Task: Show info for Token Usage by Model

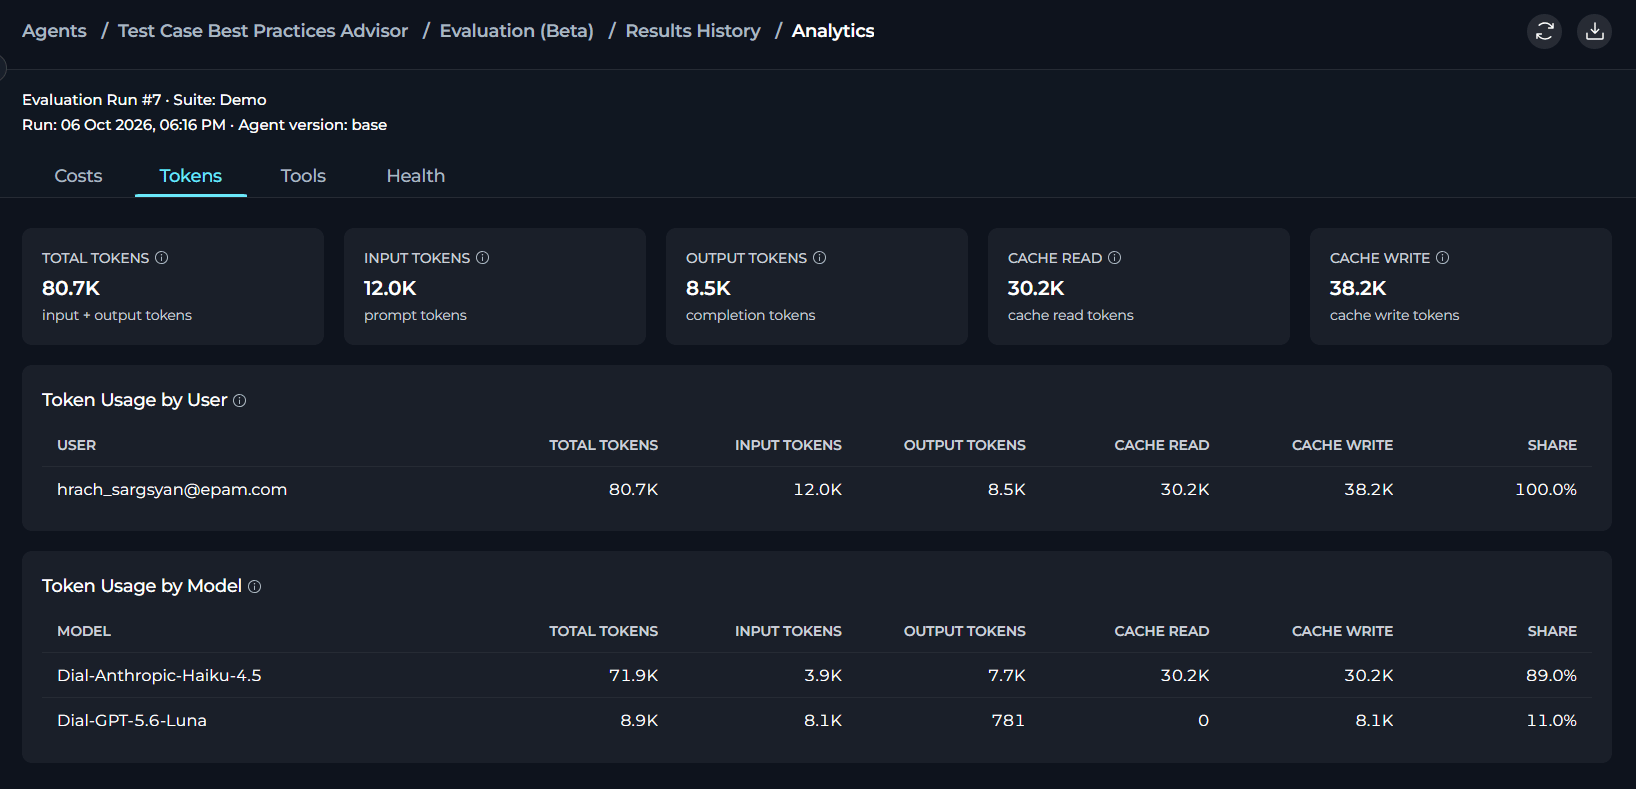Action: (254, 587)
